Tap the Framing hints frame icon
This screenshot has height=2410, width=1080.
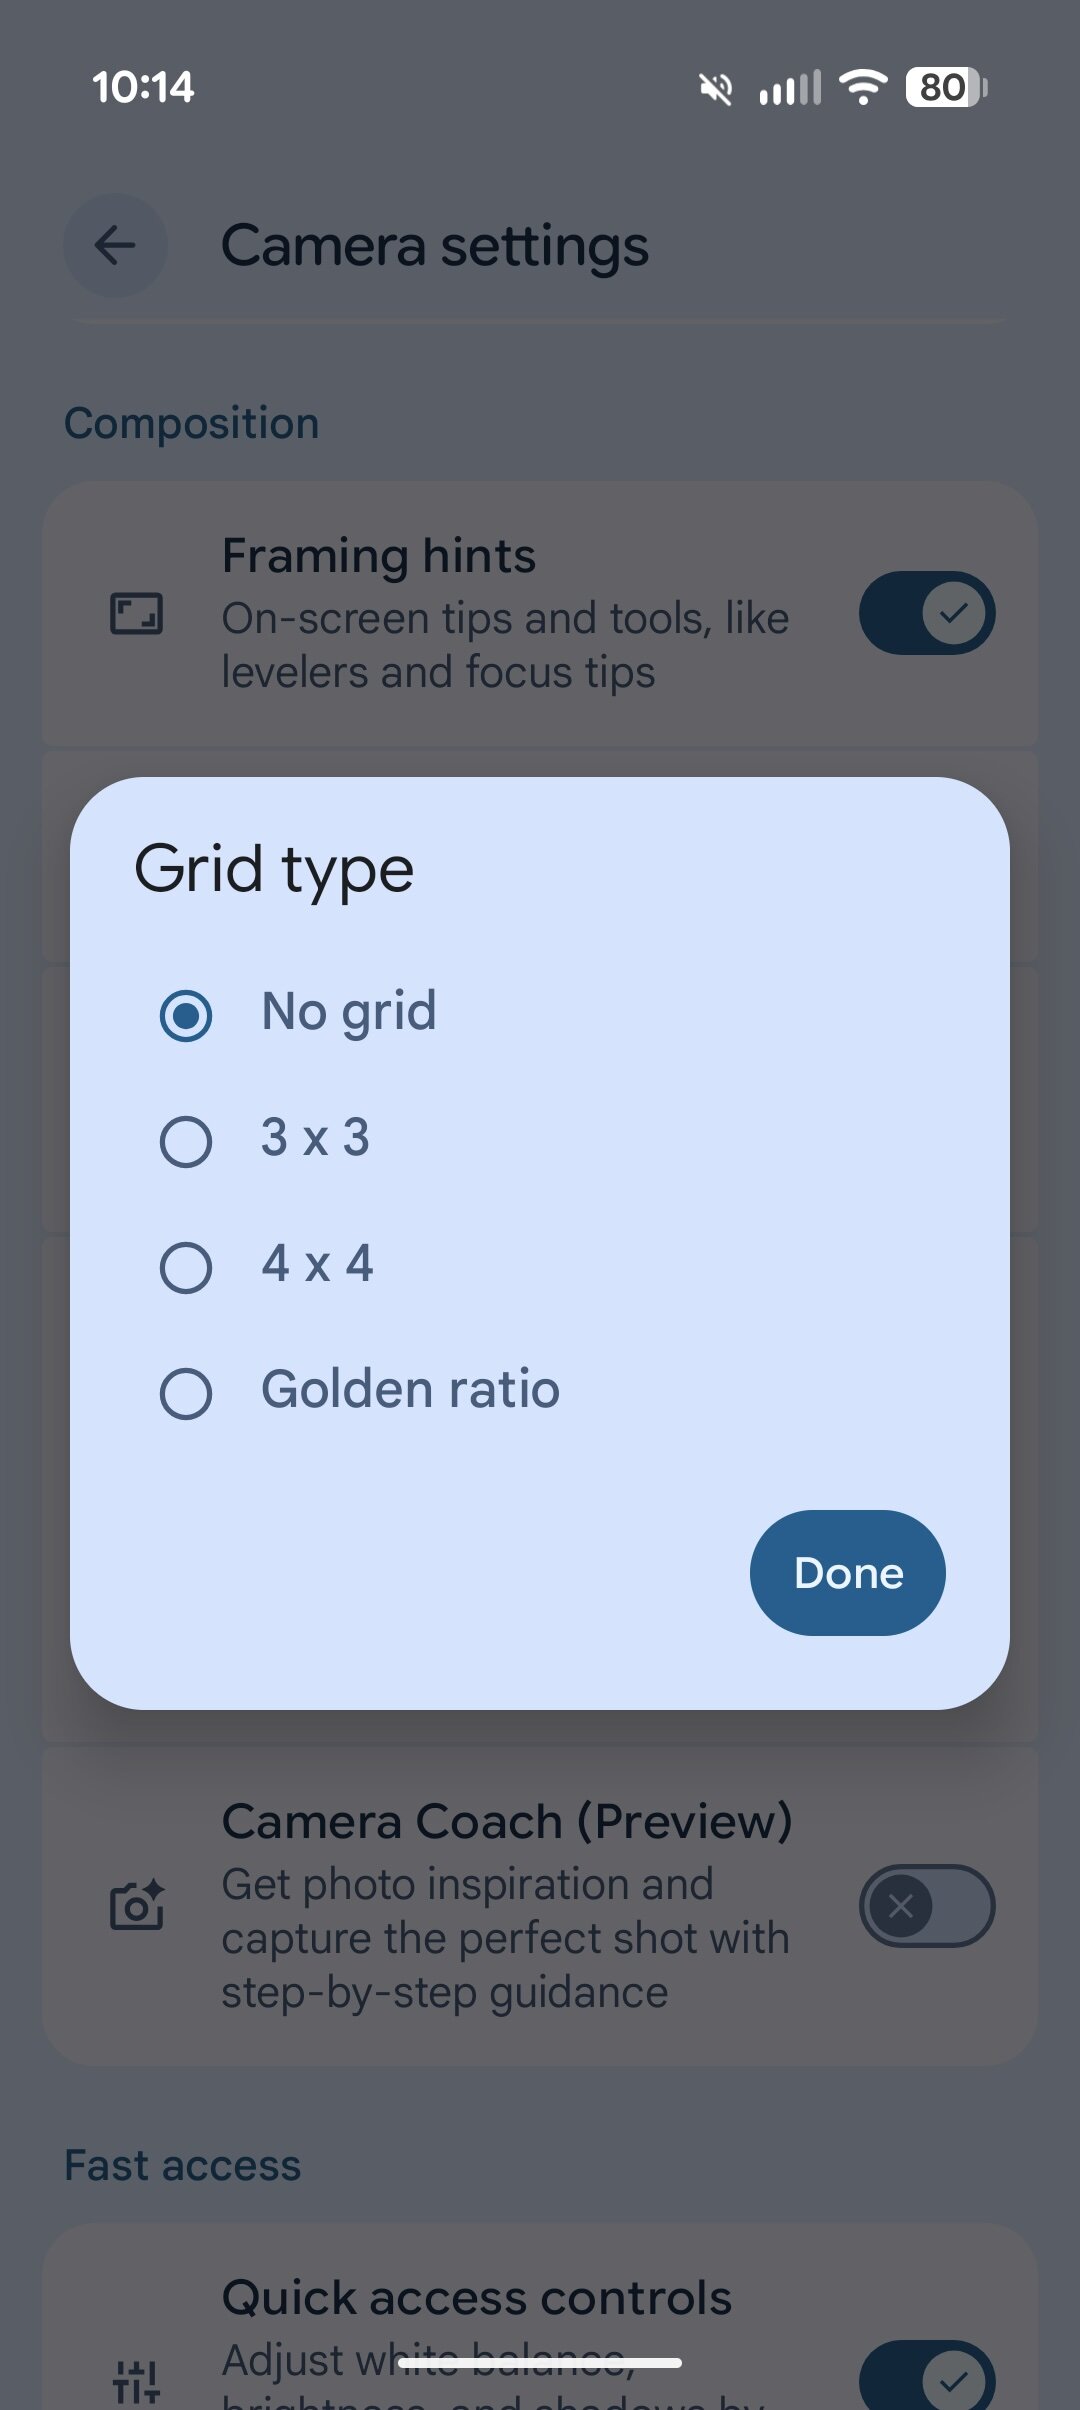(x=136, y=613)
